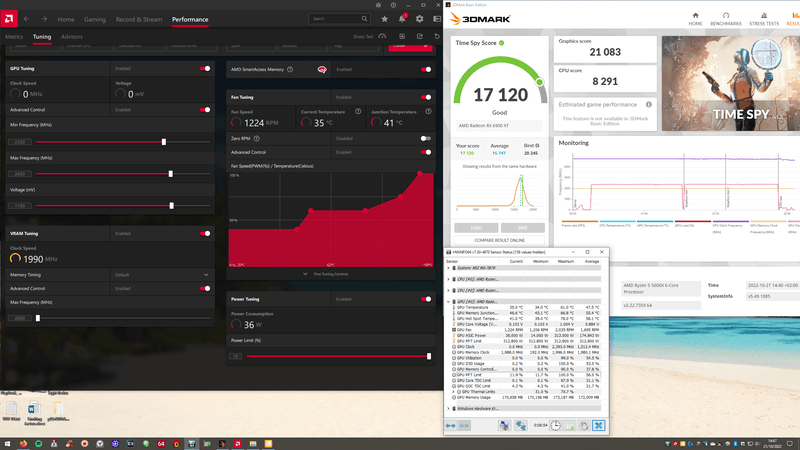Open the Windows Start menu
This screenshot has width=800, height=450.
pyautogui.click(x=7, y=443)
